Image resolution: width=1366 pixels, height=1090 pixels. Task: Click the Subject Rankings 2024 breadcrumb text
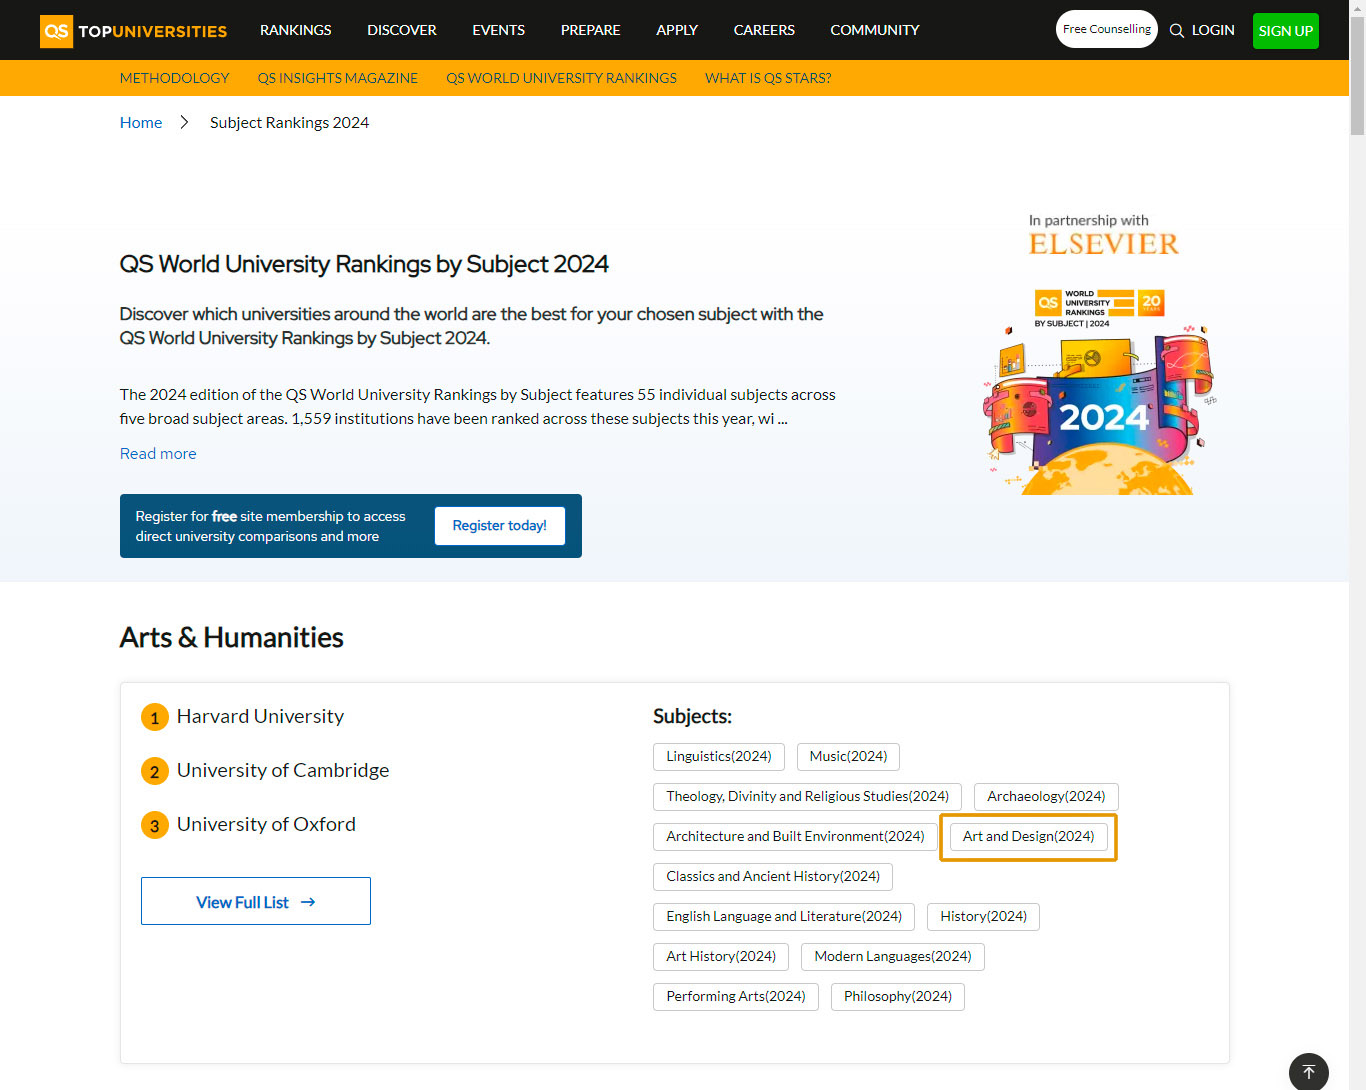point(289,122)
